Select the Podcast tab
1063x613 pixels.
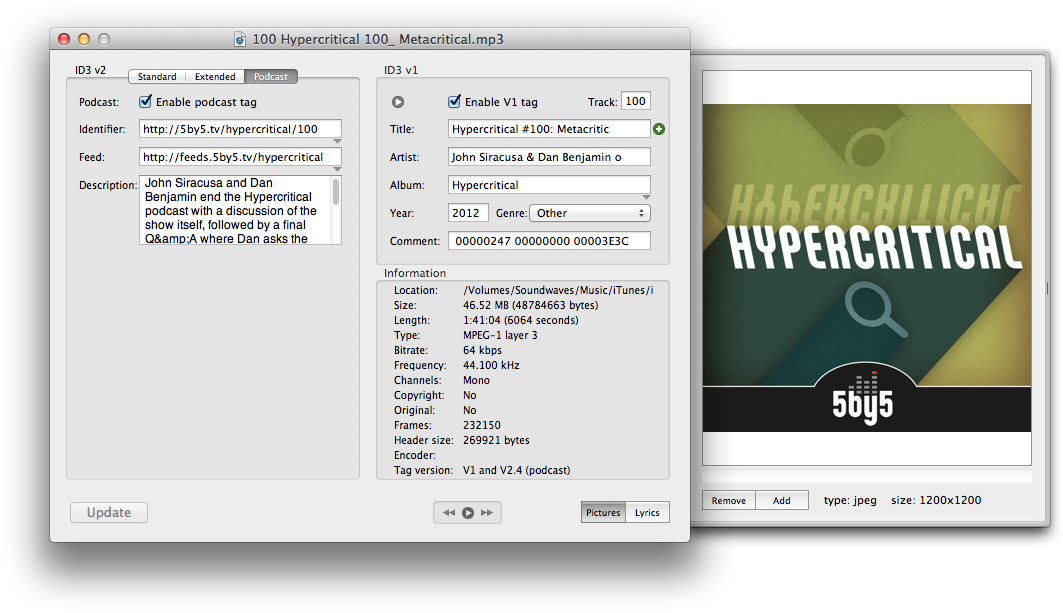point(270,77)
